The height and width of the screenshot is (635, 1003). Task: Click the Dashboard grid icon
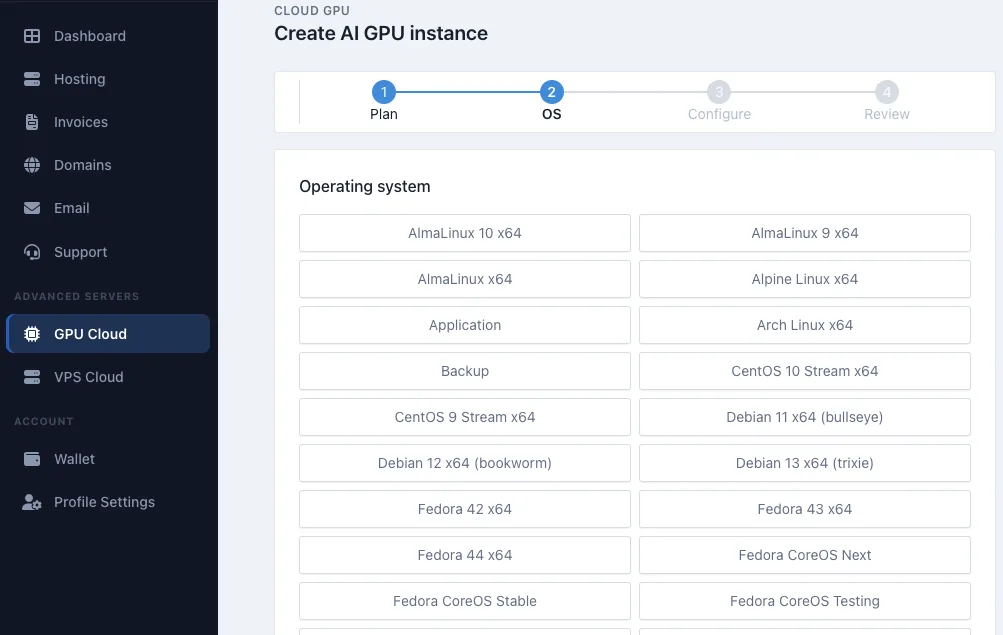click(x=32, y=36)
